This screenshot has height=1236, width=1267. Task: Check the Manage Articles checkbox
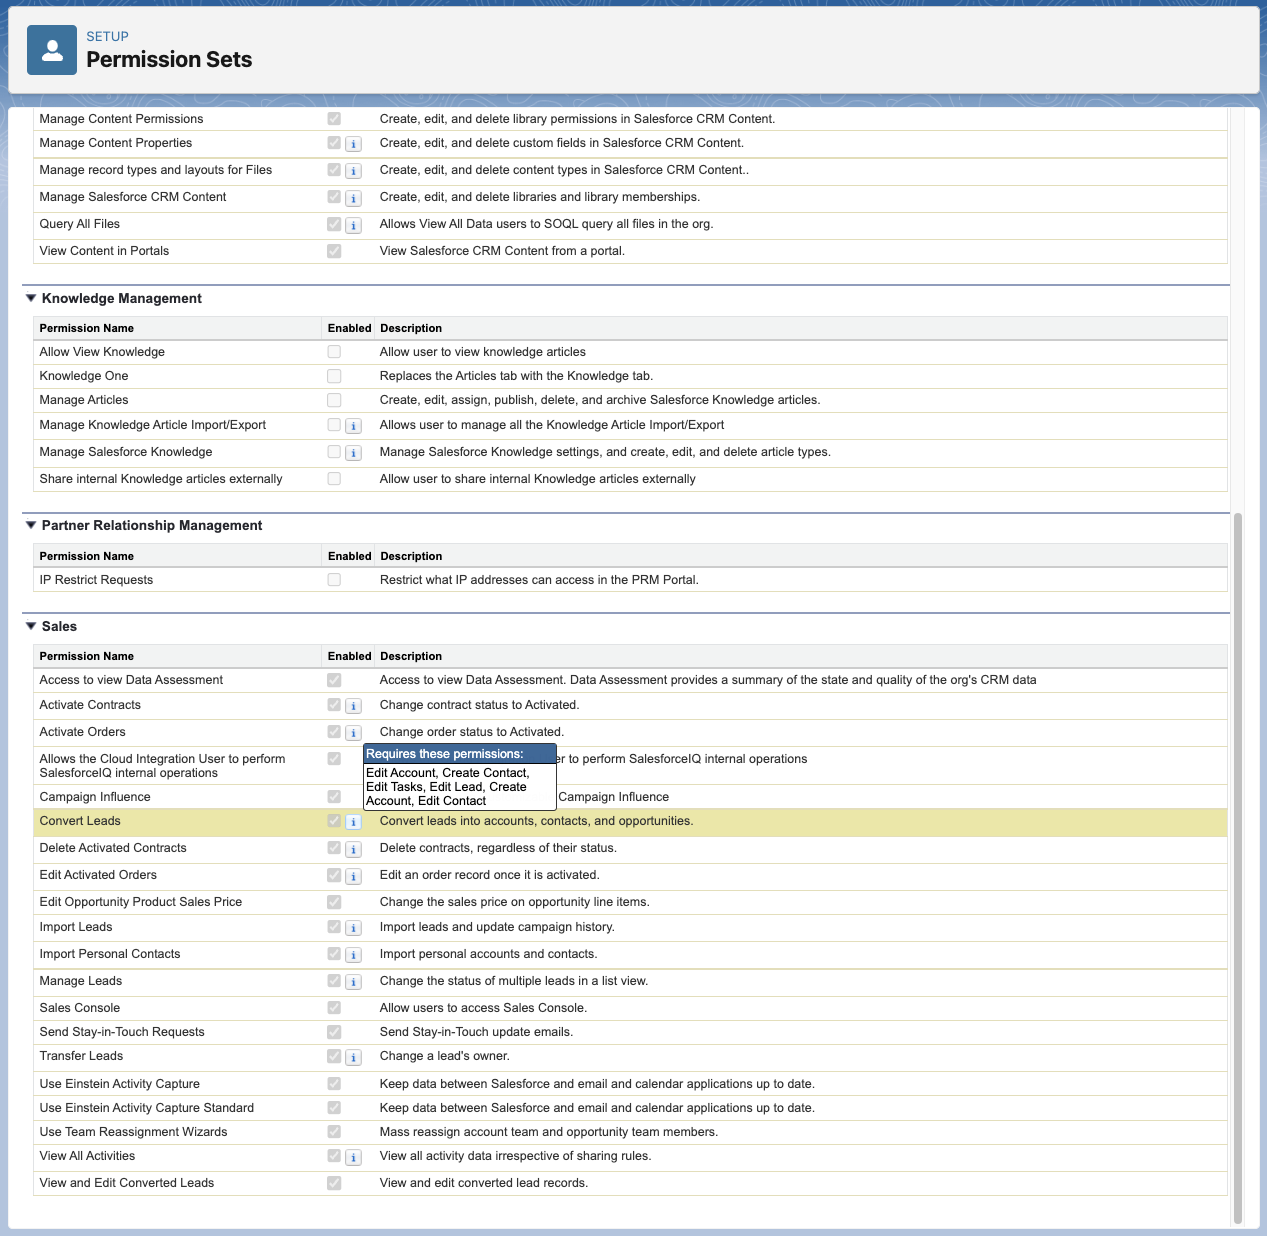click(x=334, y=400)
